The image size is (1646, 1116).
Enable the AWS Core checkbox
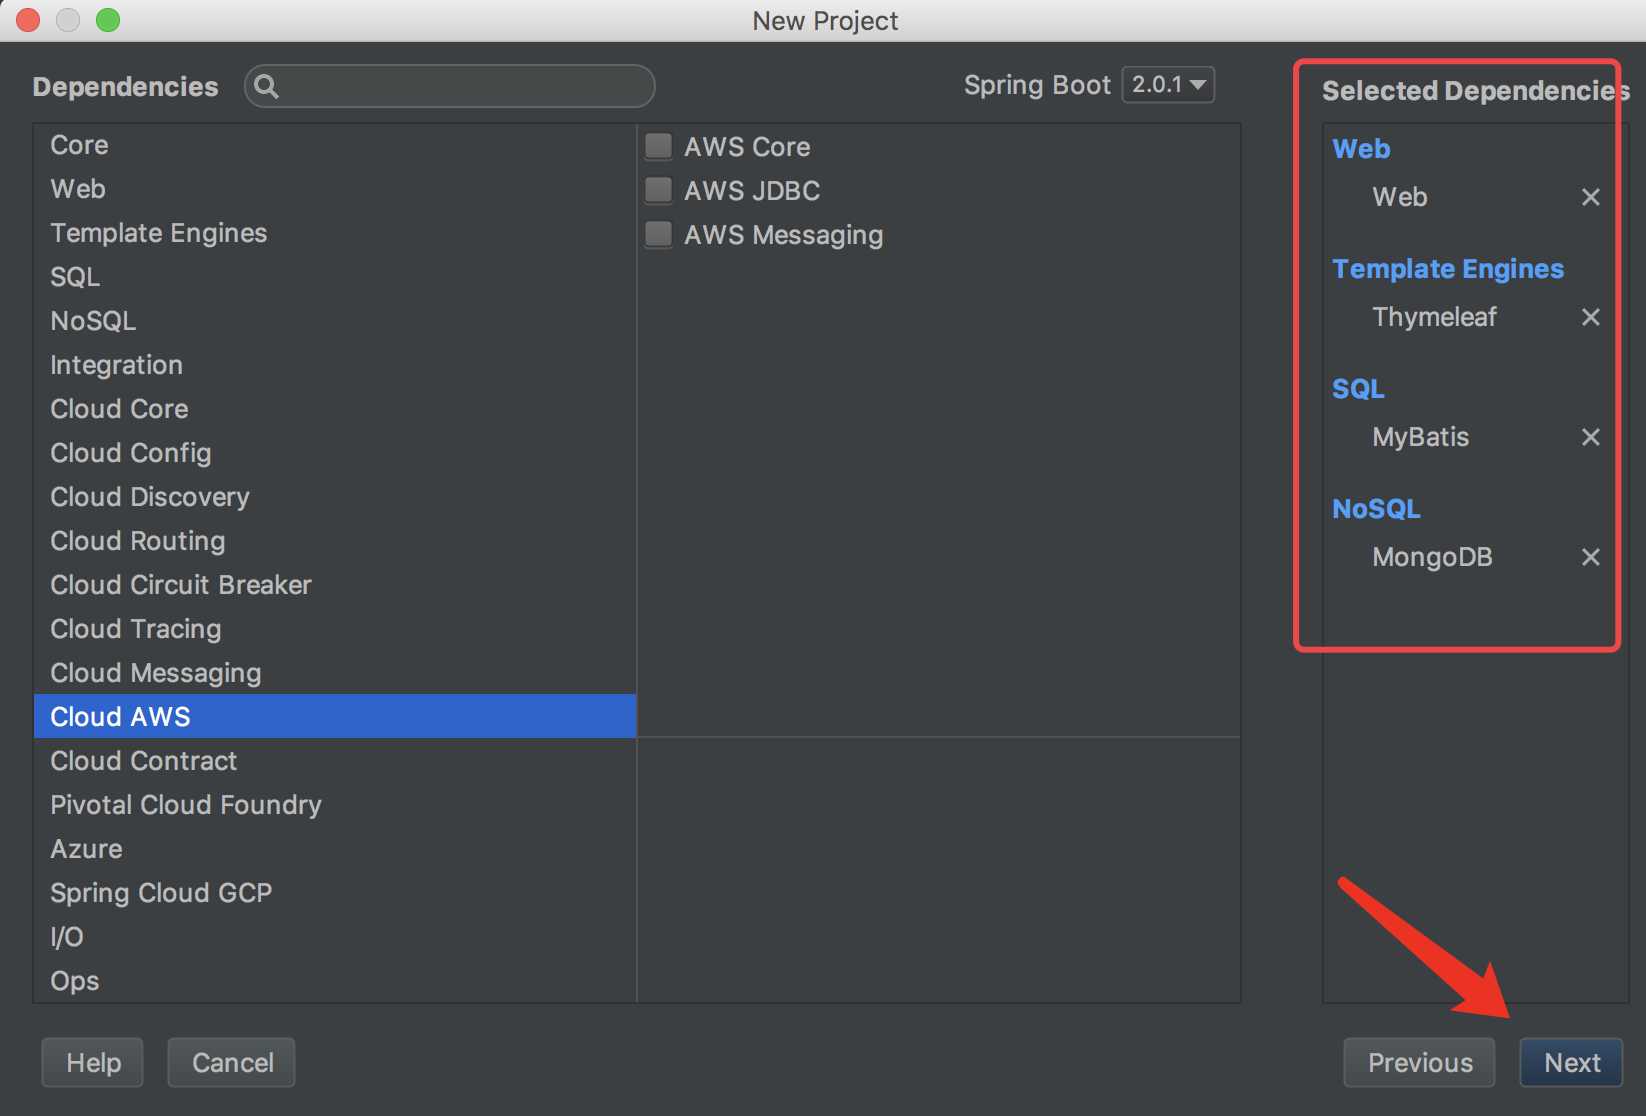click(x=658, y=146)
